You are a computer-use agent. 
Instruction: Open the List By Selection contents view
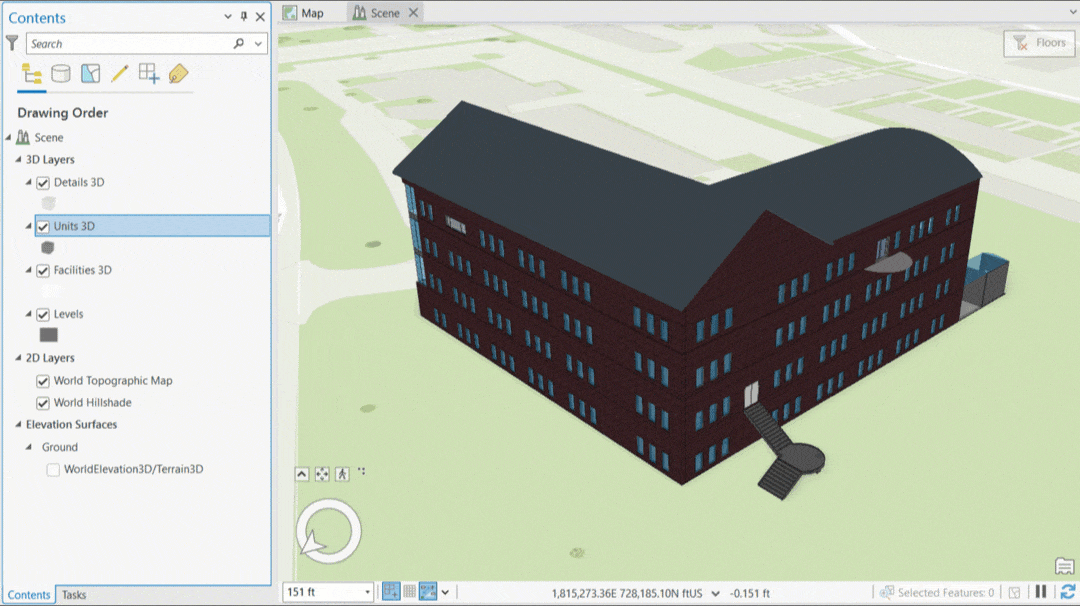88,73
